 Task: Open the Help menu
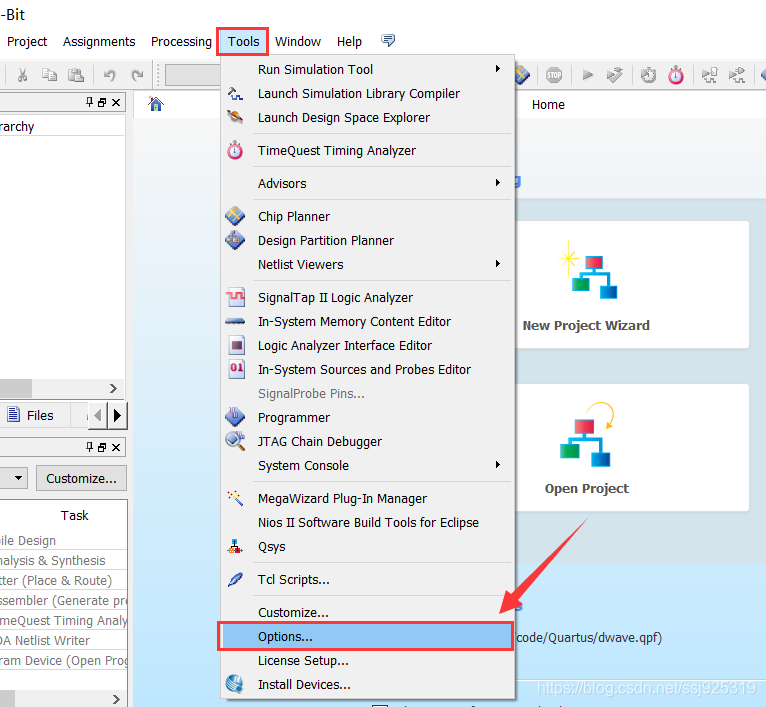point(349,42)
